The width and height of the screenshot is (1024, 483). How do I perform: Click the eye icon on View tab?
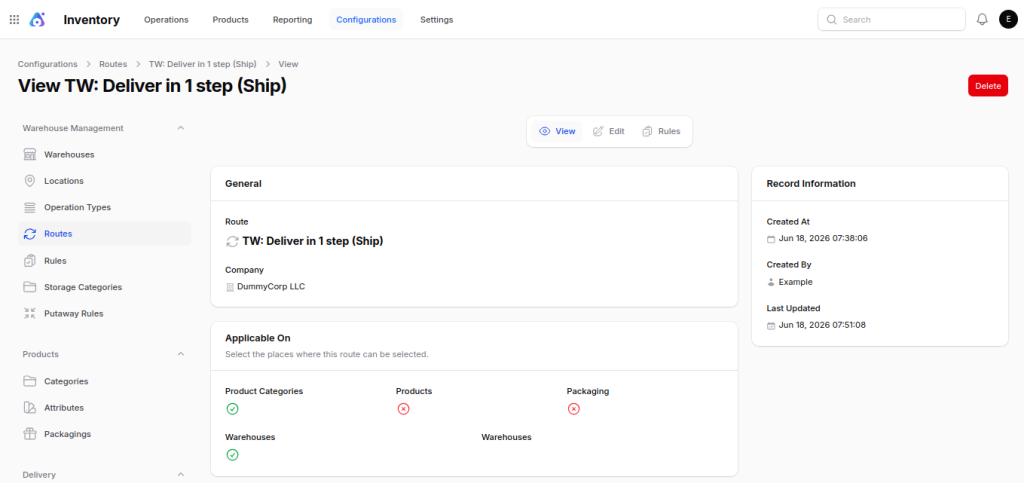[x=545, y=131]
